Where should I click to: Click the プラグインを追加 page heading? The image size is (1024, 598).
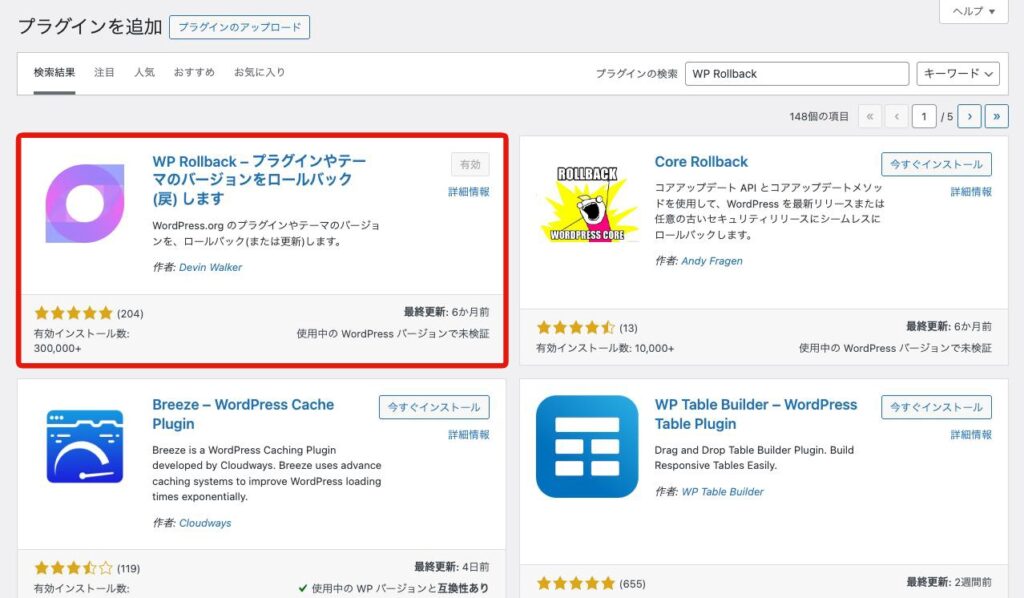[89, 27]
